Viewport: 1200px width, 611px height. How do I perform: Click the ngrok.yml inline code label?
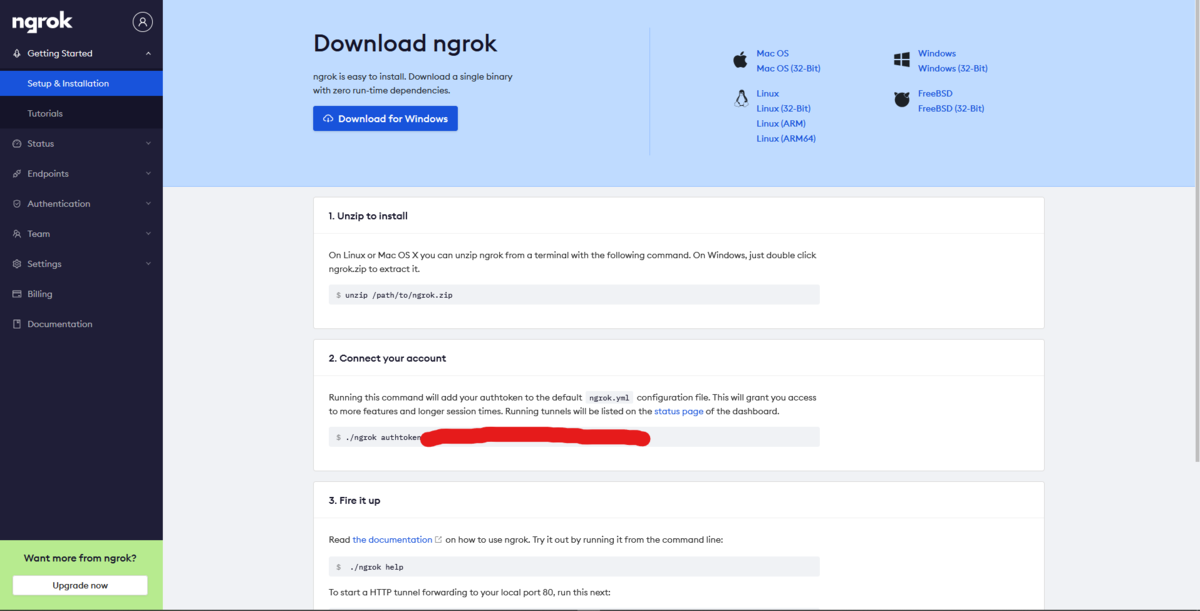click(609, 397)
